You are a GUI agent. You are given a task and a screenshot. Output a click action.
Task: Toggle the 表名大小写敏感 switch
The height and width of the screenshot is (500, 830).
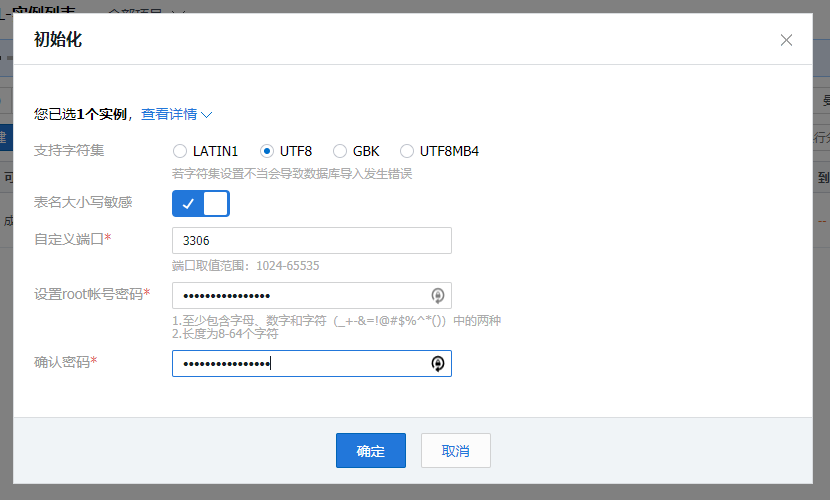[x=201, y=204]
